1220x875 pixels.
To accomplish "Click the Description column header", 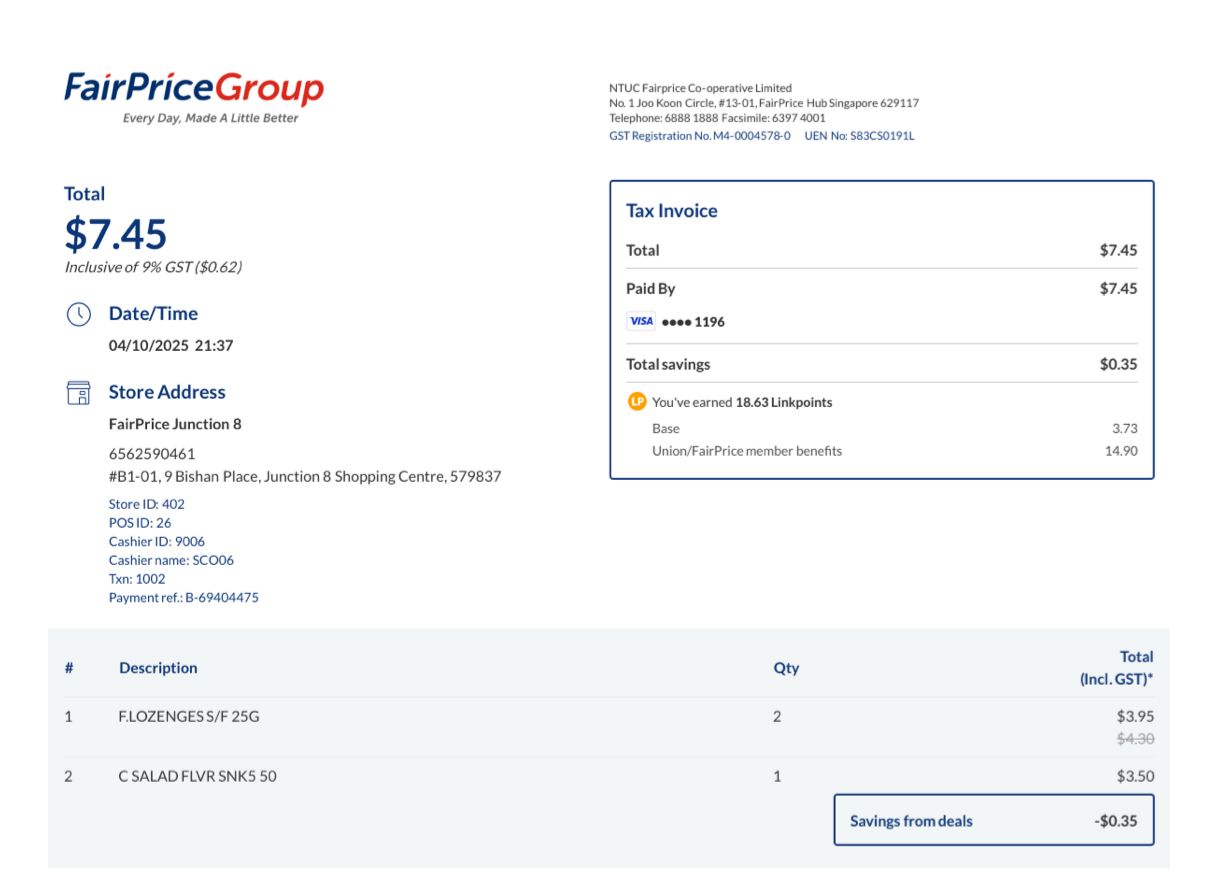I will pyautogui.click(x=158, y=668).
